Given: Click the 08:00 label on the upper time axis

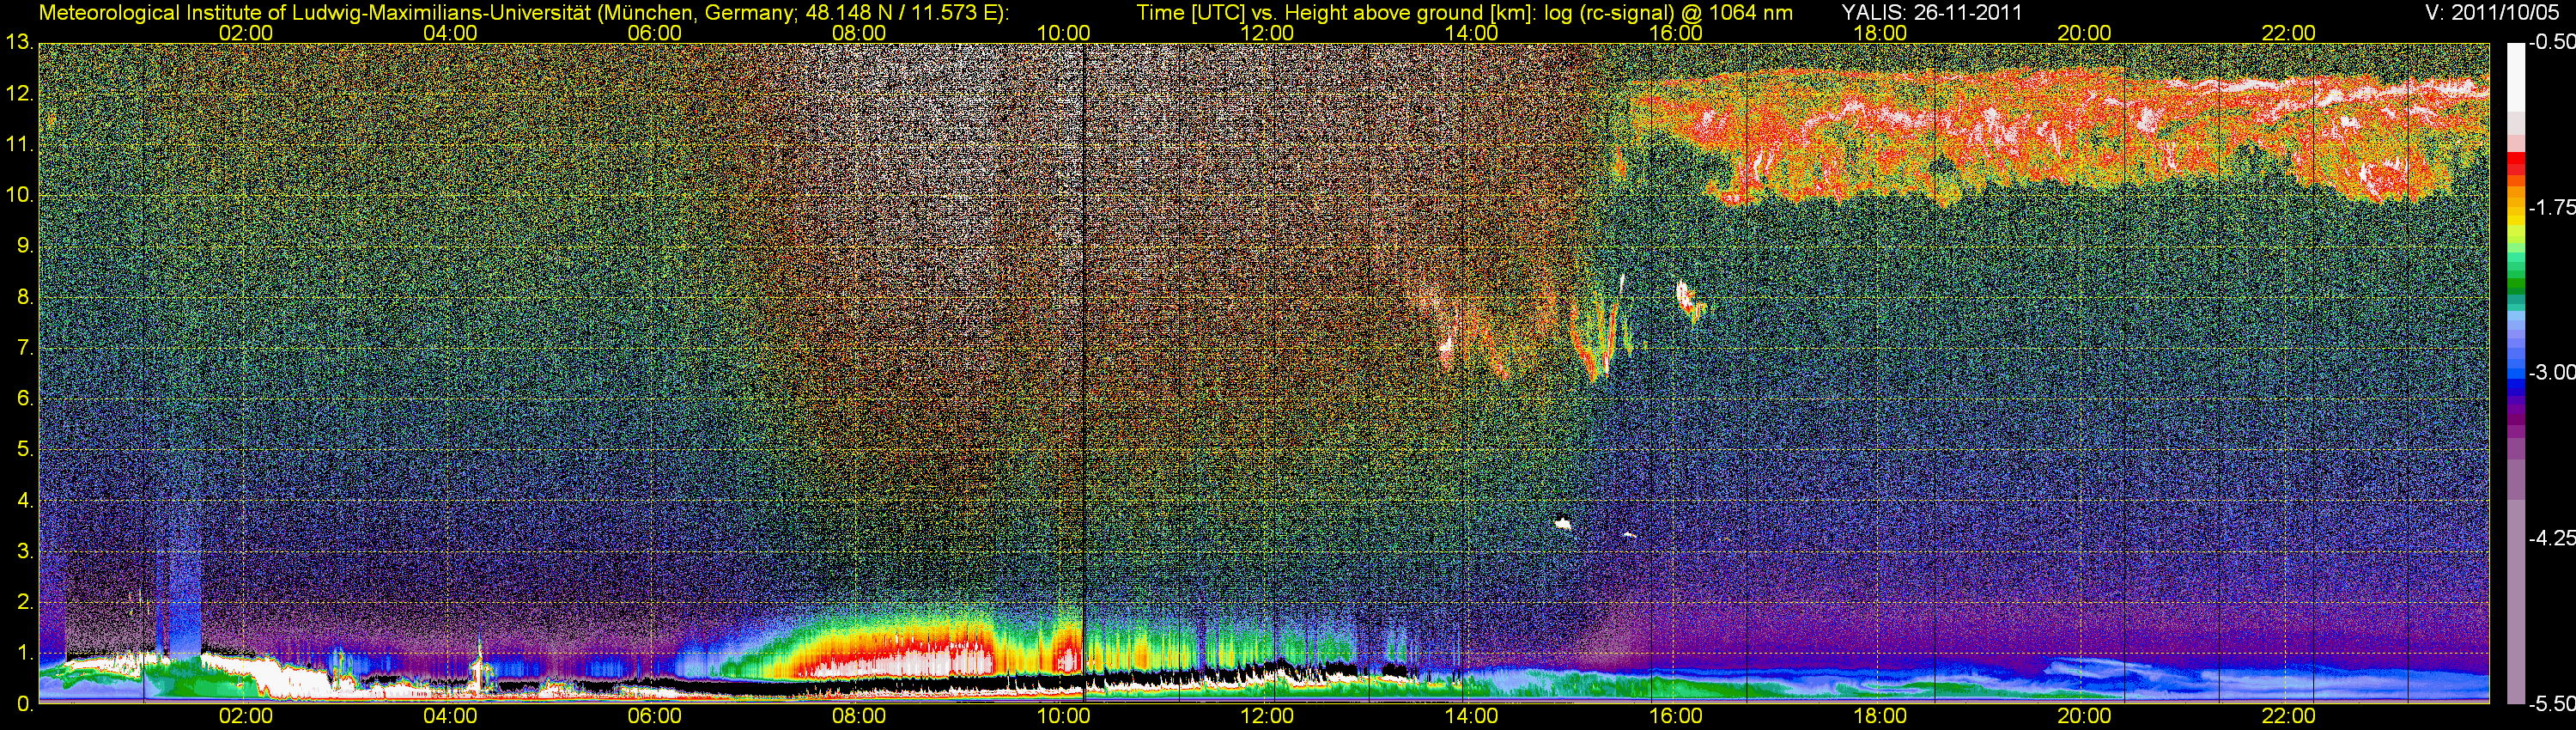Looking at the screenshot, I should 859,33.
